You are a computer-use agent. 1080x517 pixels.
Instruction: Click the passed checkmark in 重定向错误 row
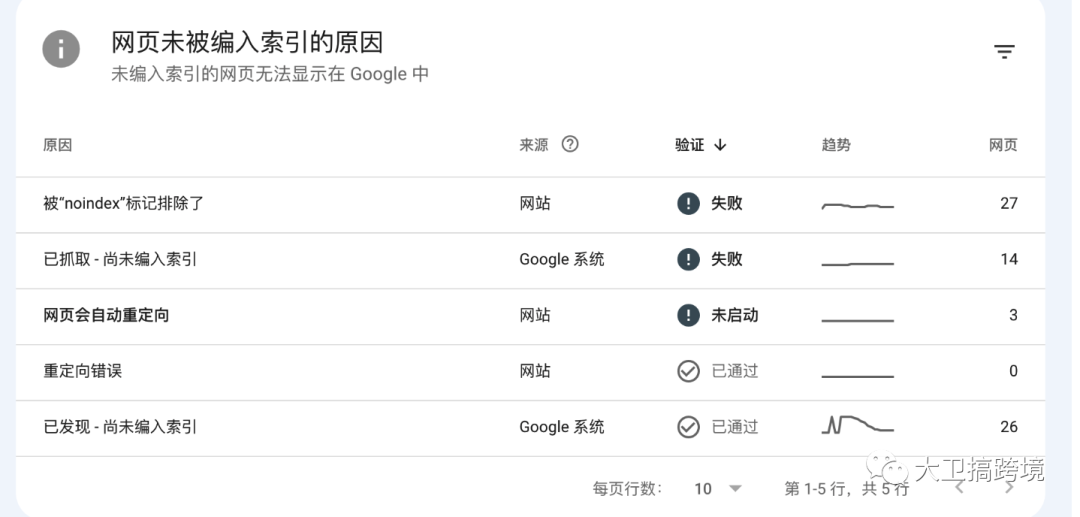coord(688,372)
